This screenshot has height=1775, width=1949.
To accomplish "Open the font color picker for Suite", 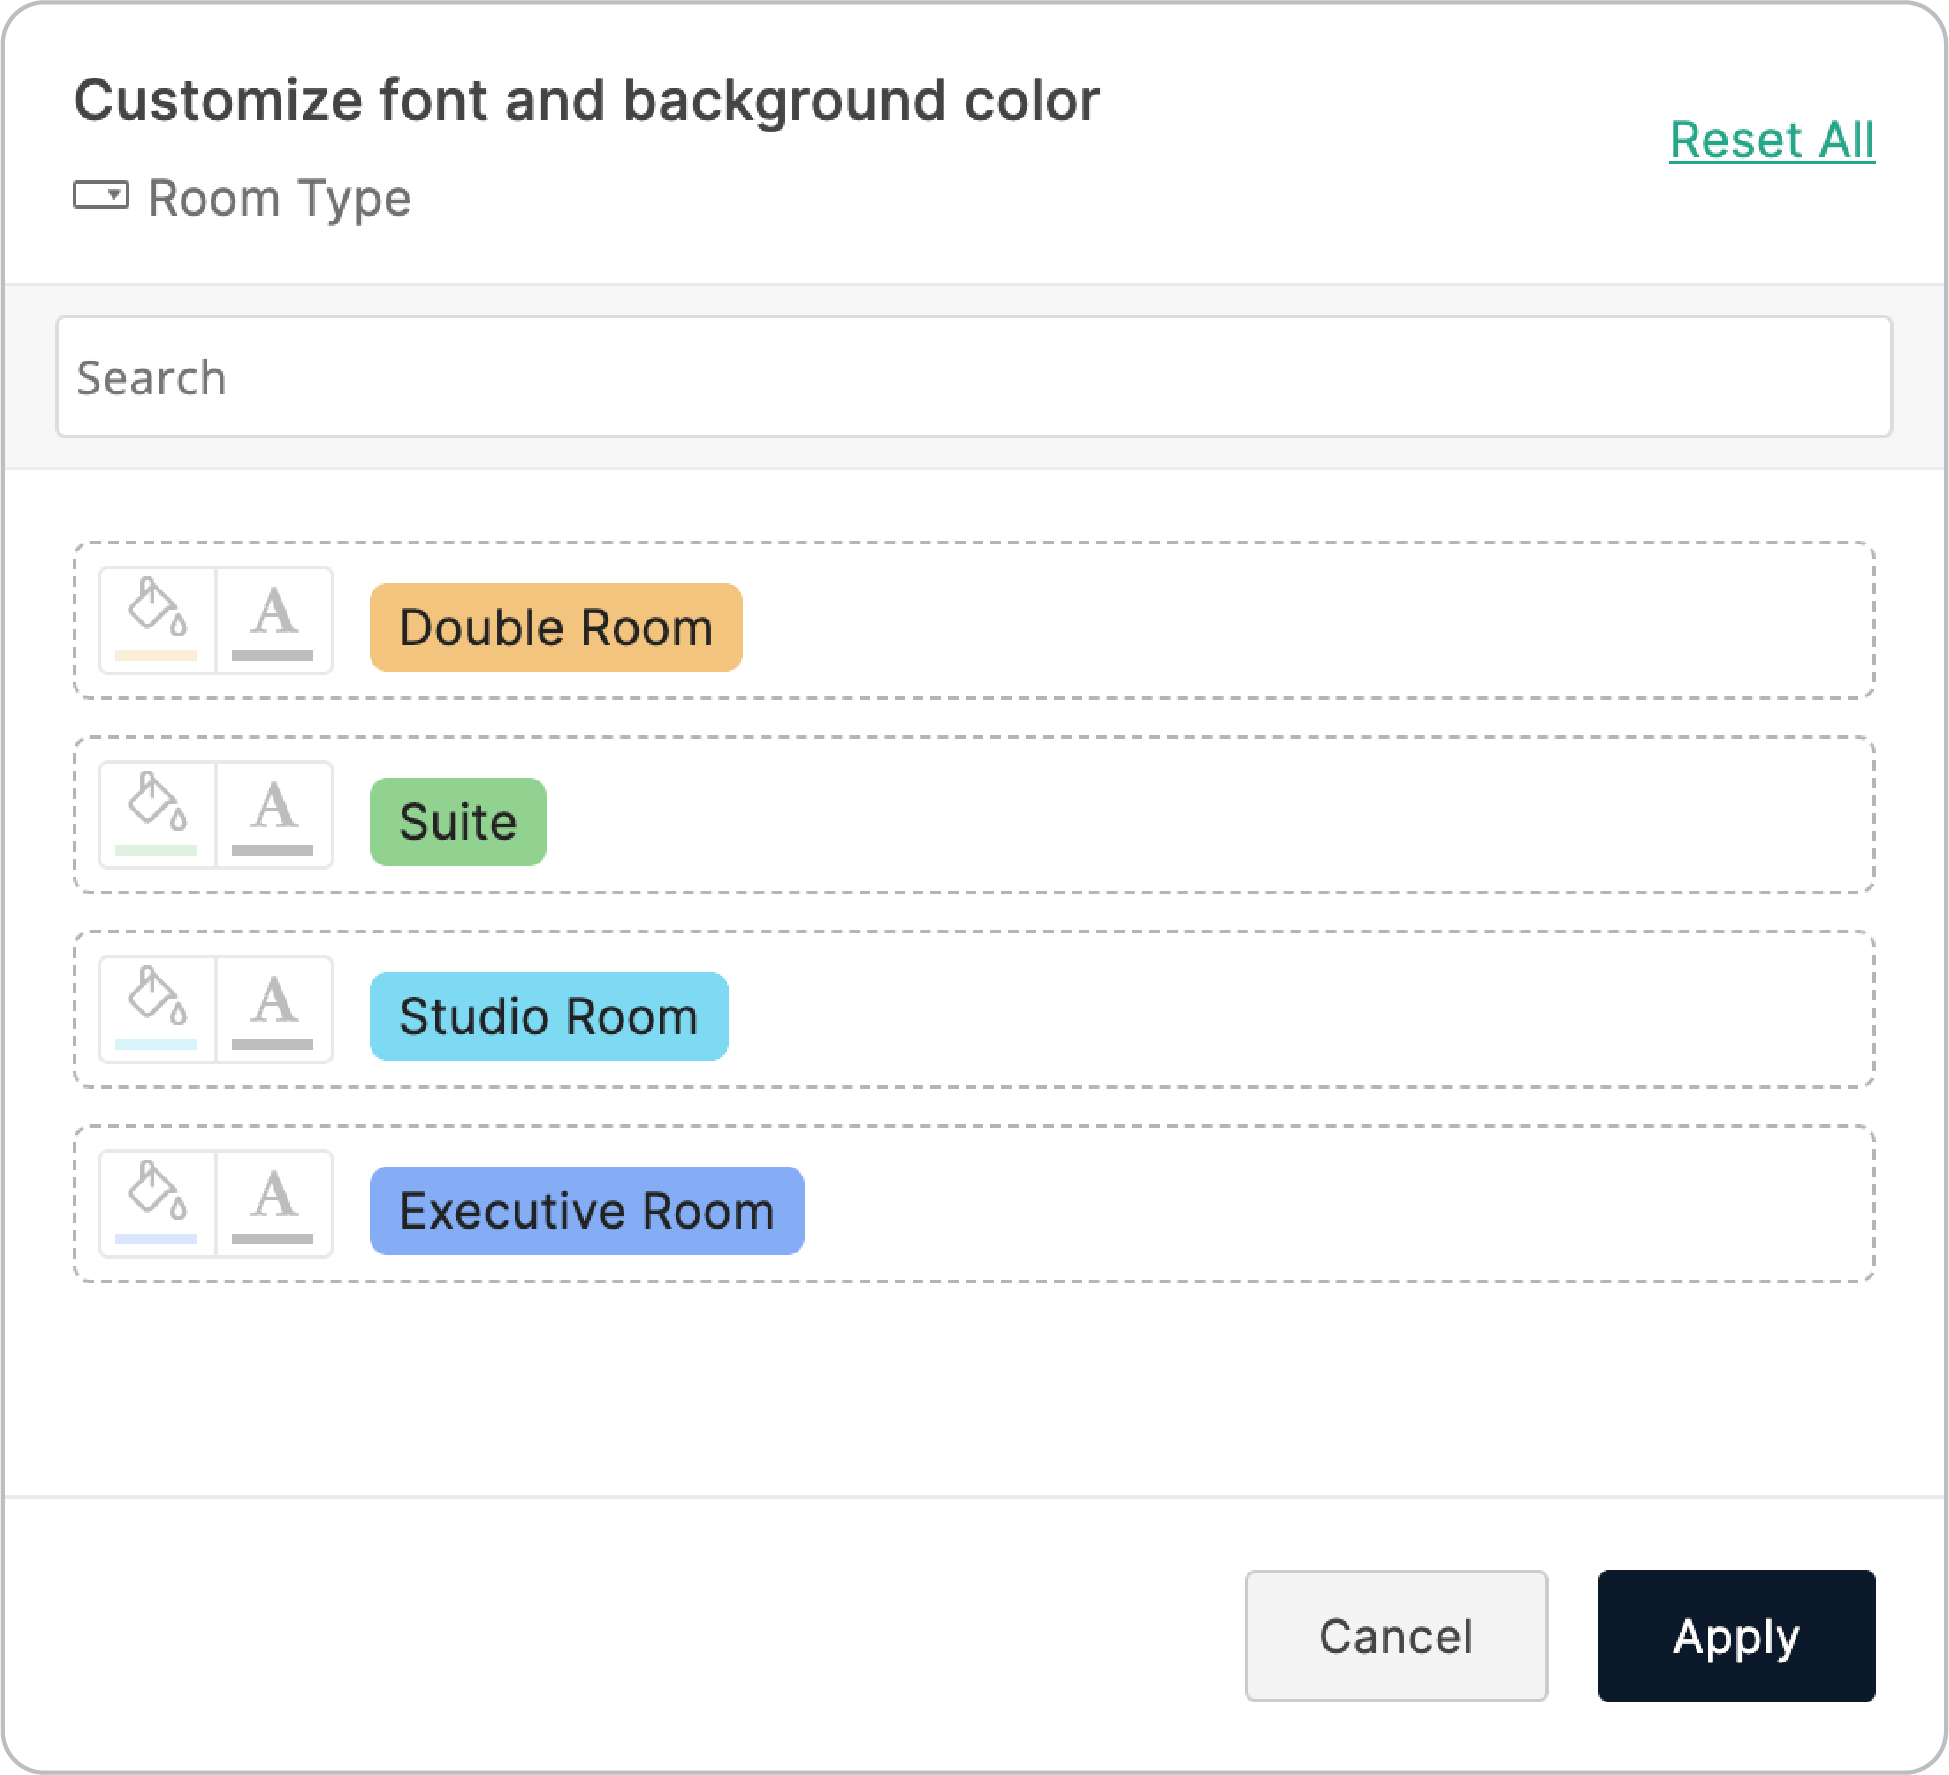I will [274, 814].
